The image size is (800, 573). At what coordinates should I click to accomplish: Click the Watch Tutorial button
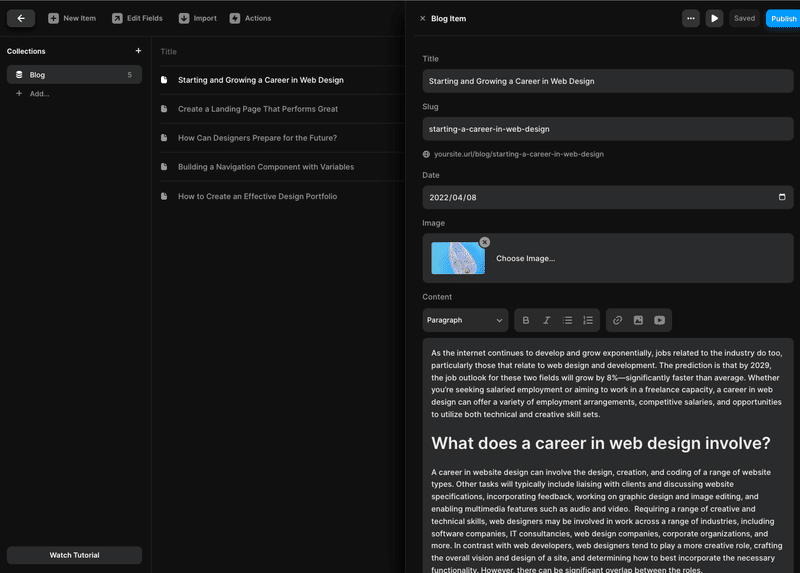(74, 555)
